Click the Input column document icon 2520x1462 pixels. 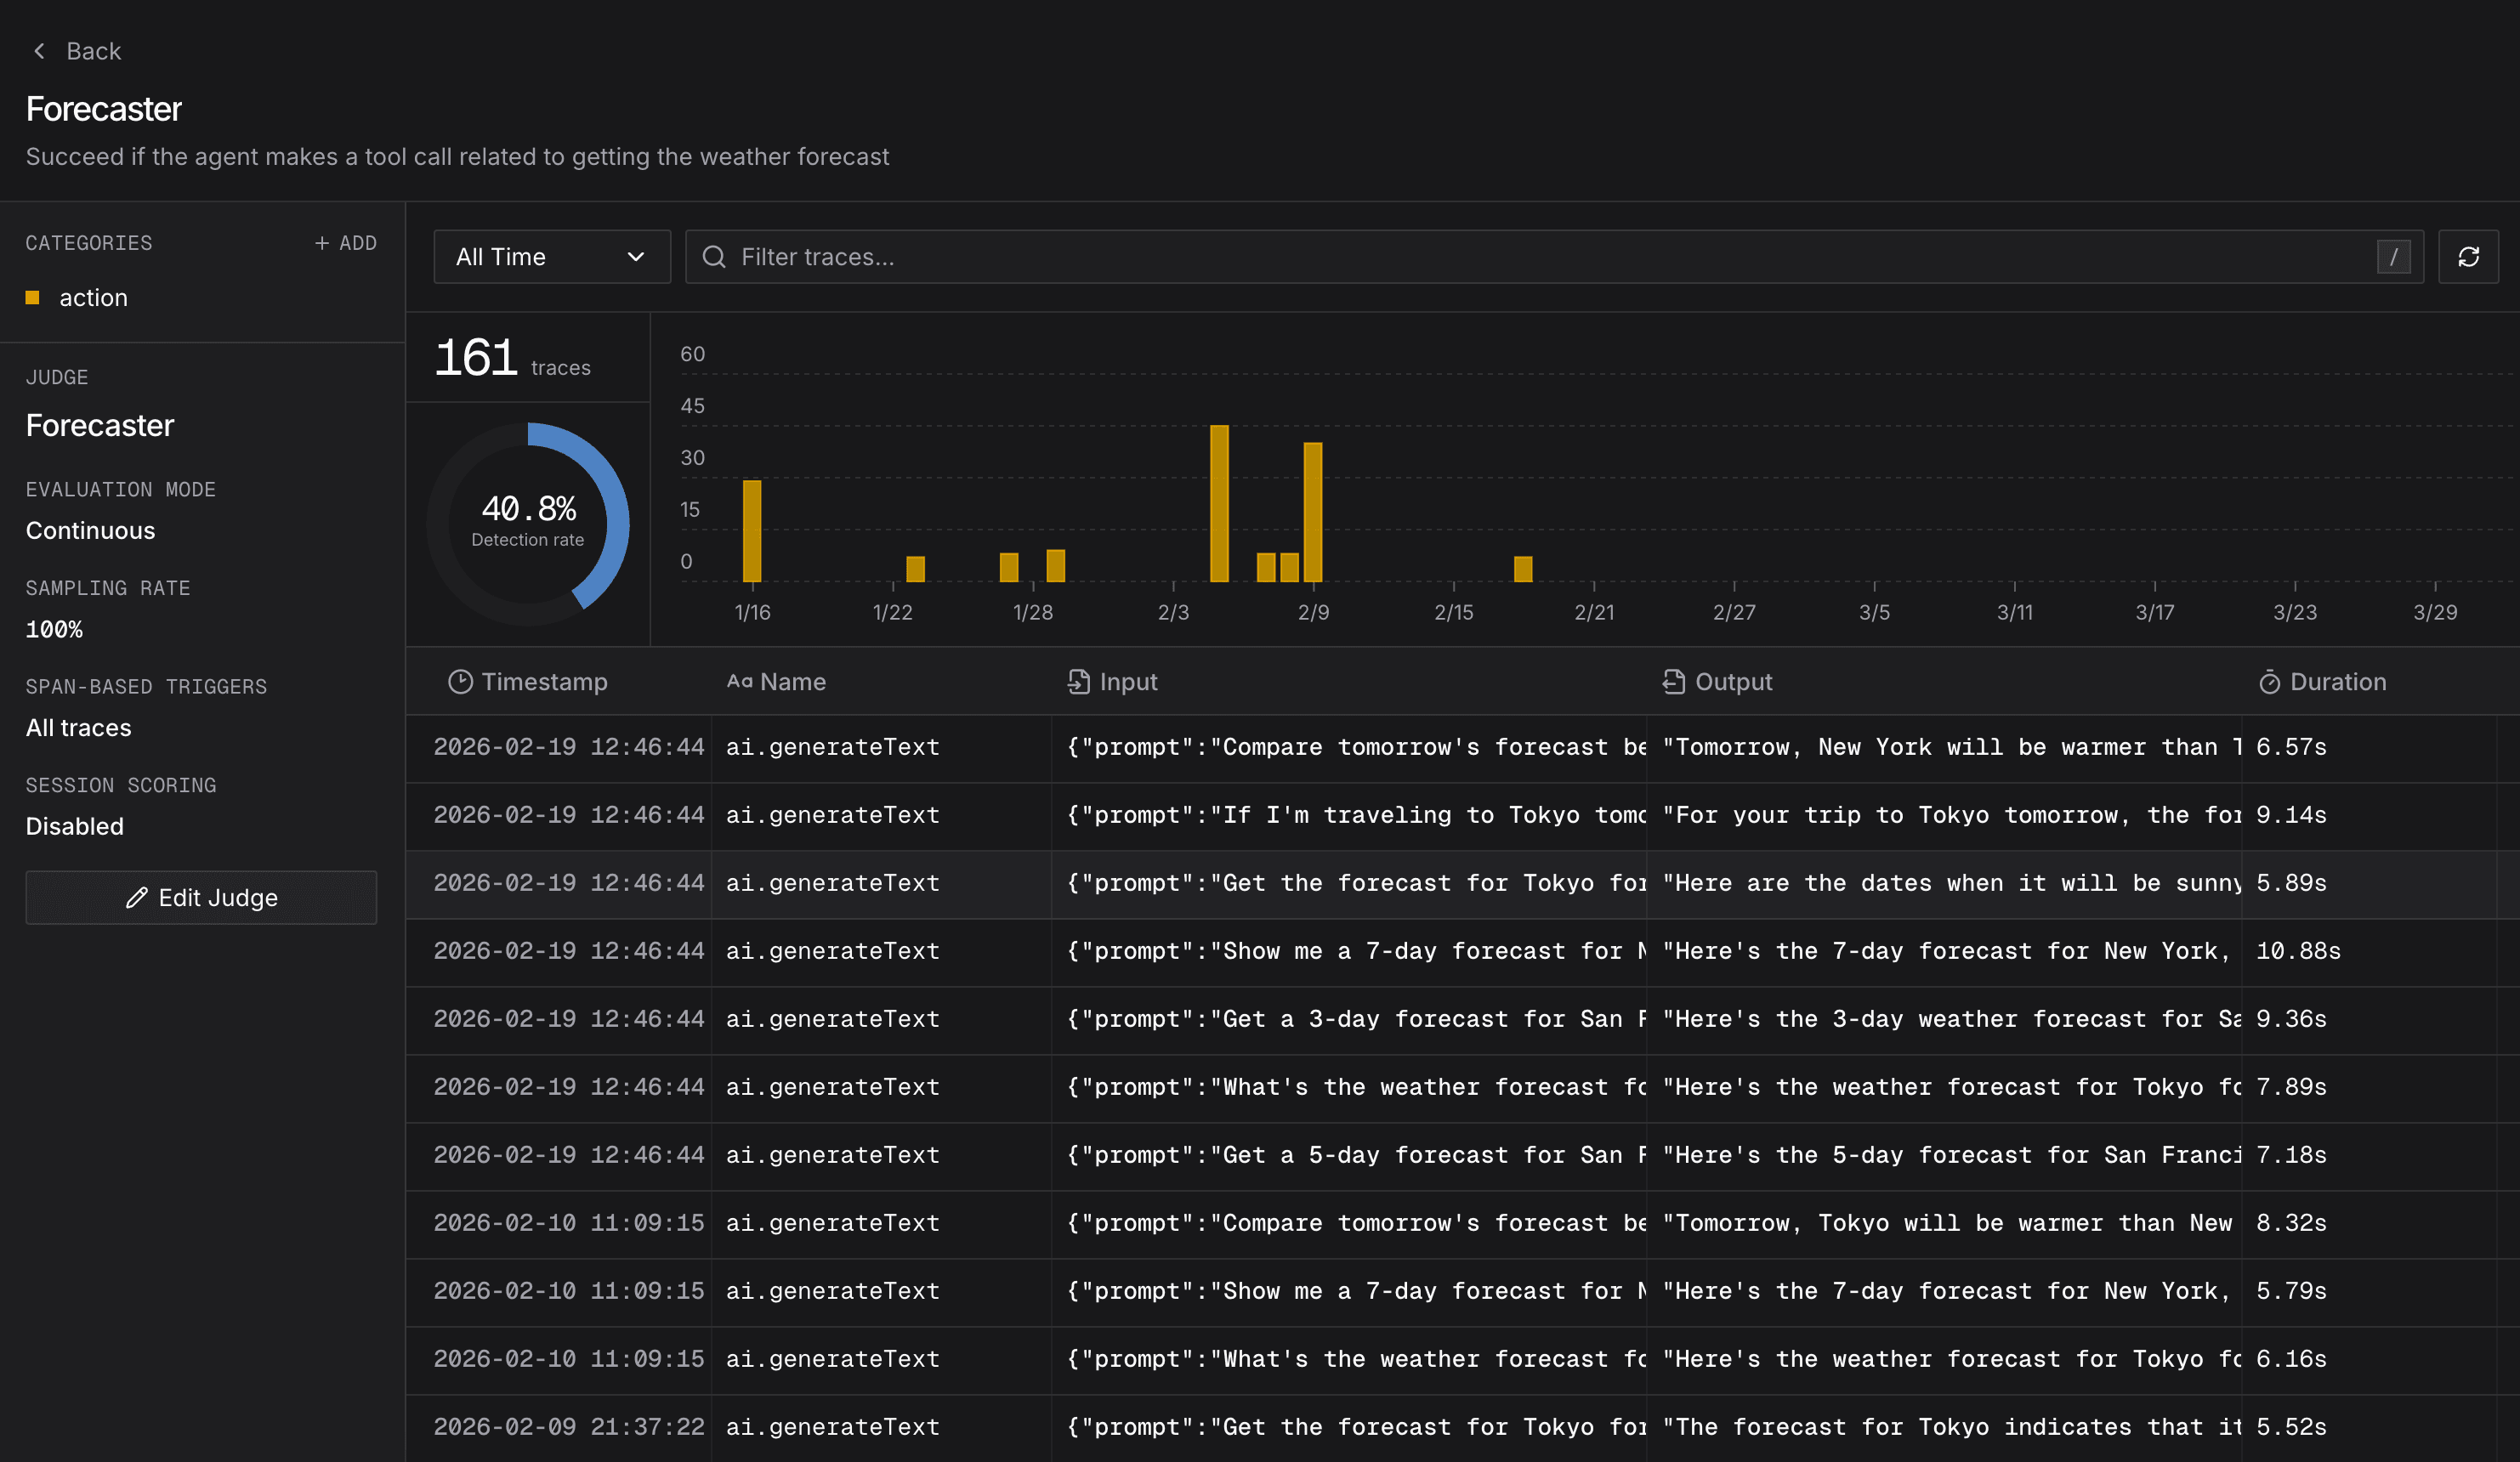coord(1078,682)
